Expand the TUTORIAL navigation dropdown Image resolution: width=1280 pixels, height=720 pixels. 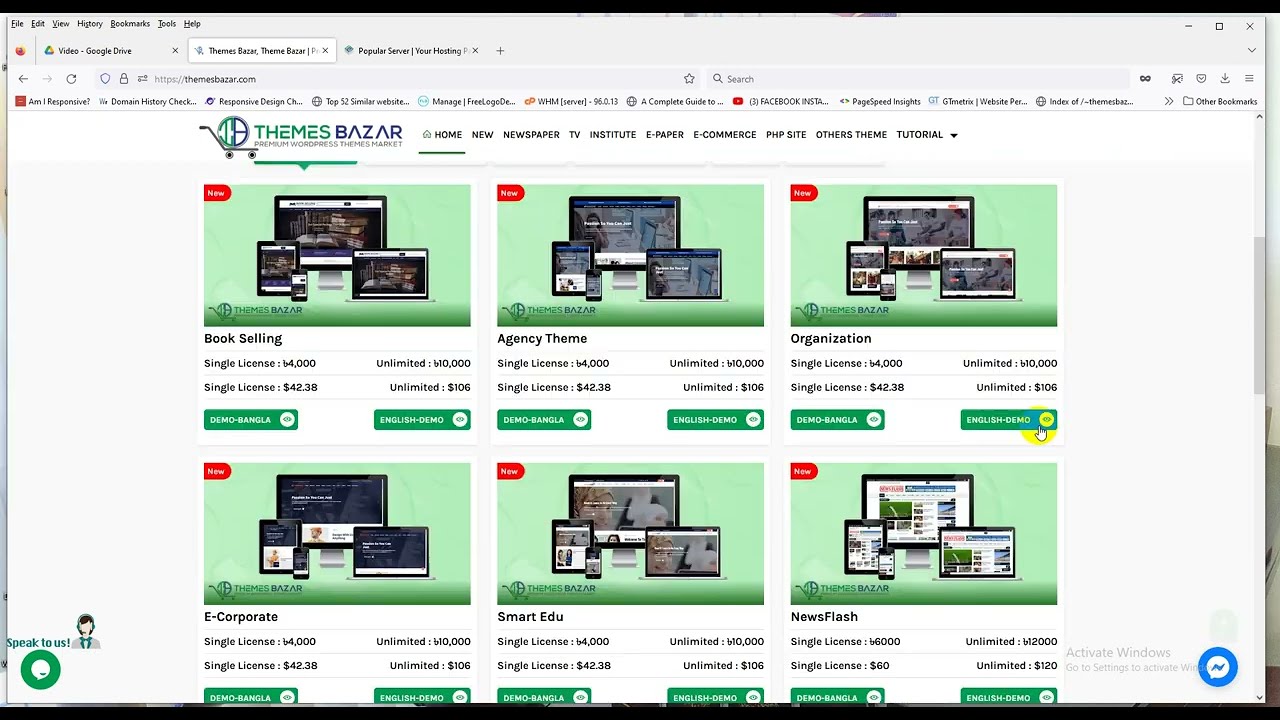click(927, 135)
